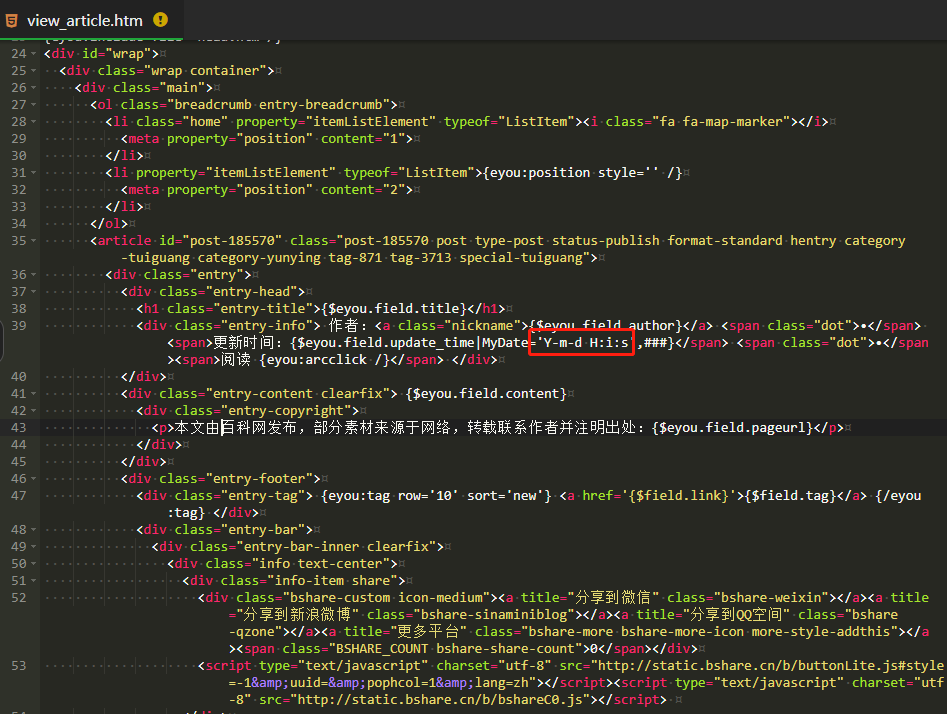The width and height of the screenshot is (947, 714).
Task: Click the yellow warning icon on the tab
Action: pyautogui.click(x=160, y=20)
